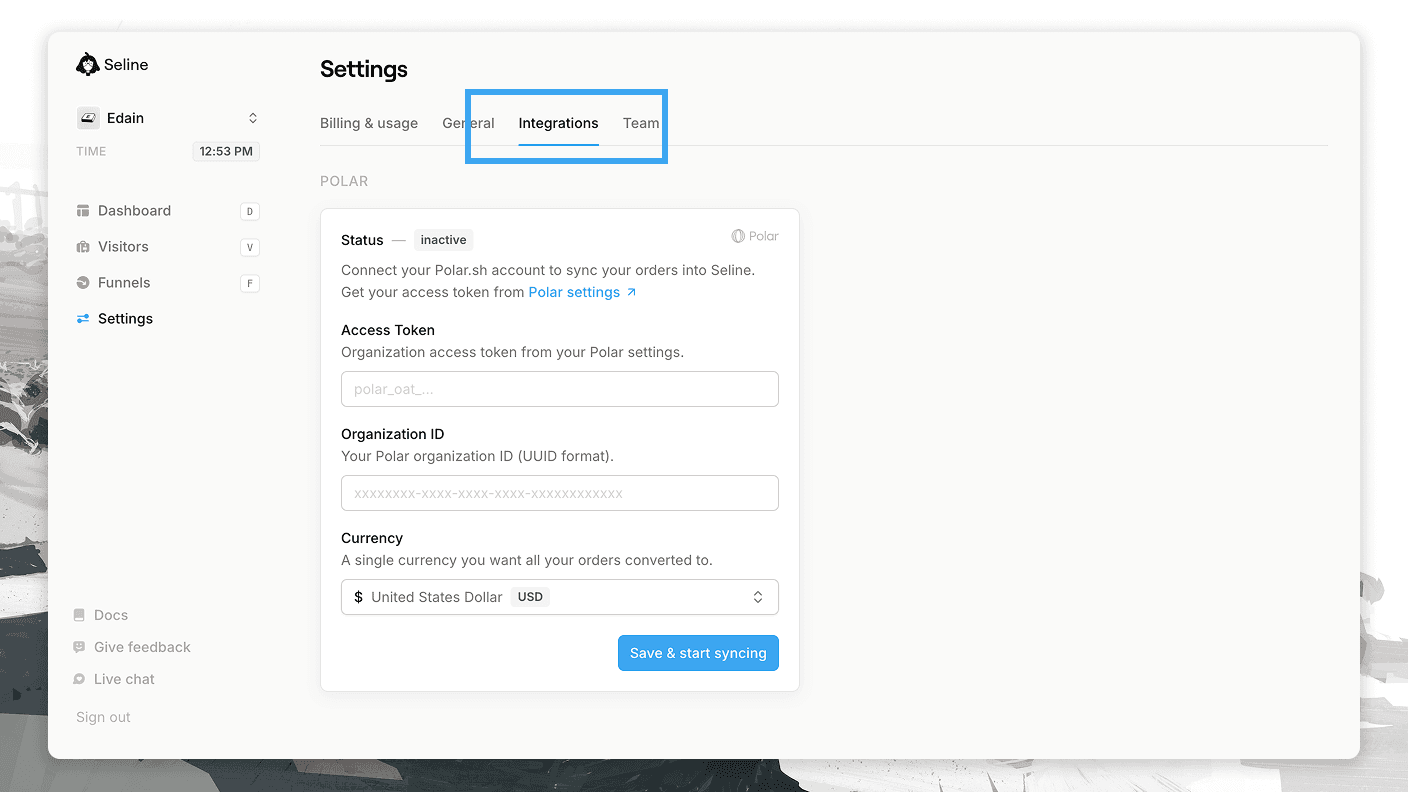Click the Organization ID label

click(x=392, y=434)
